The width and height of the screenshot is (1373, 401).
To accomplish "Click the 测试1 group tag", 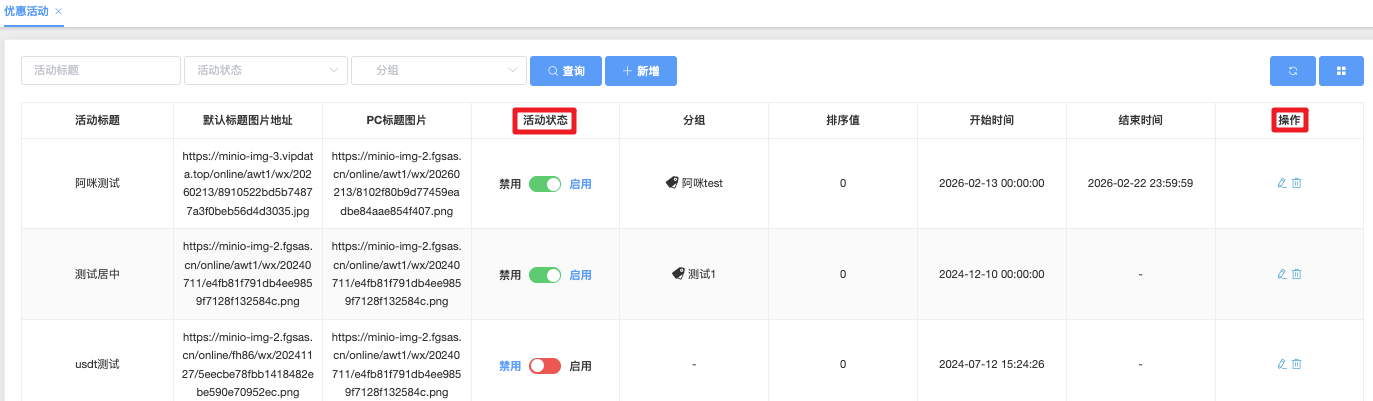I will 694,274.
